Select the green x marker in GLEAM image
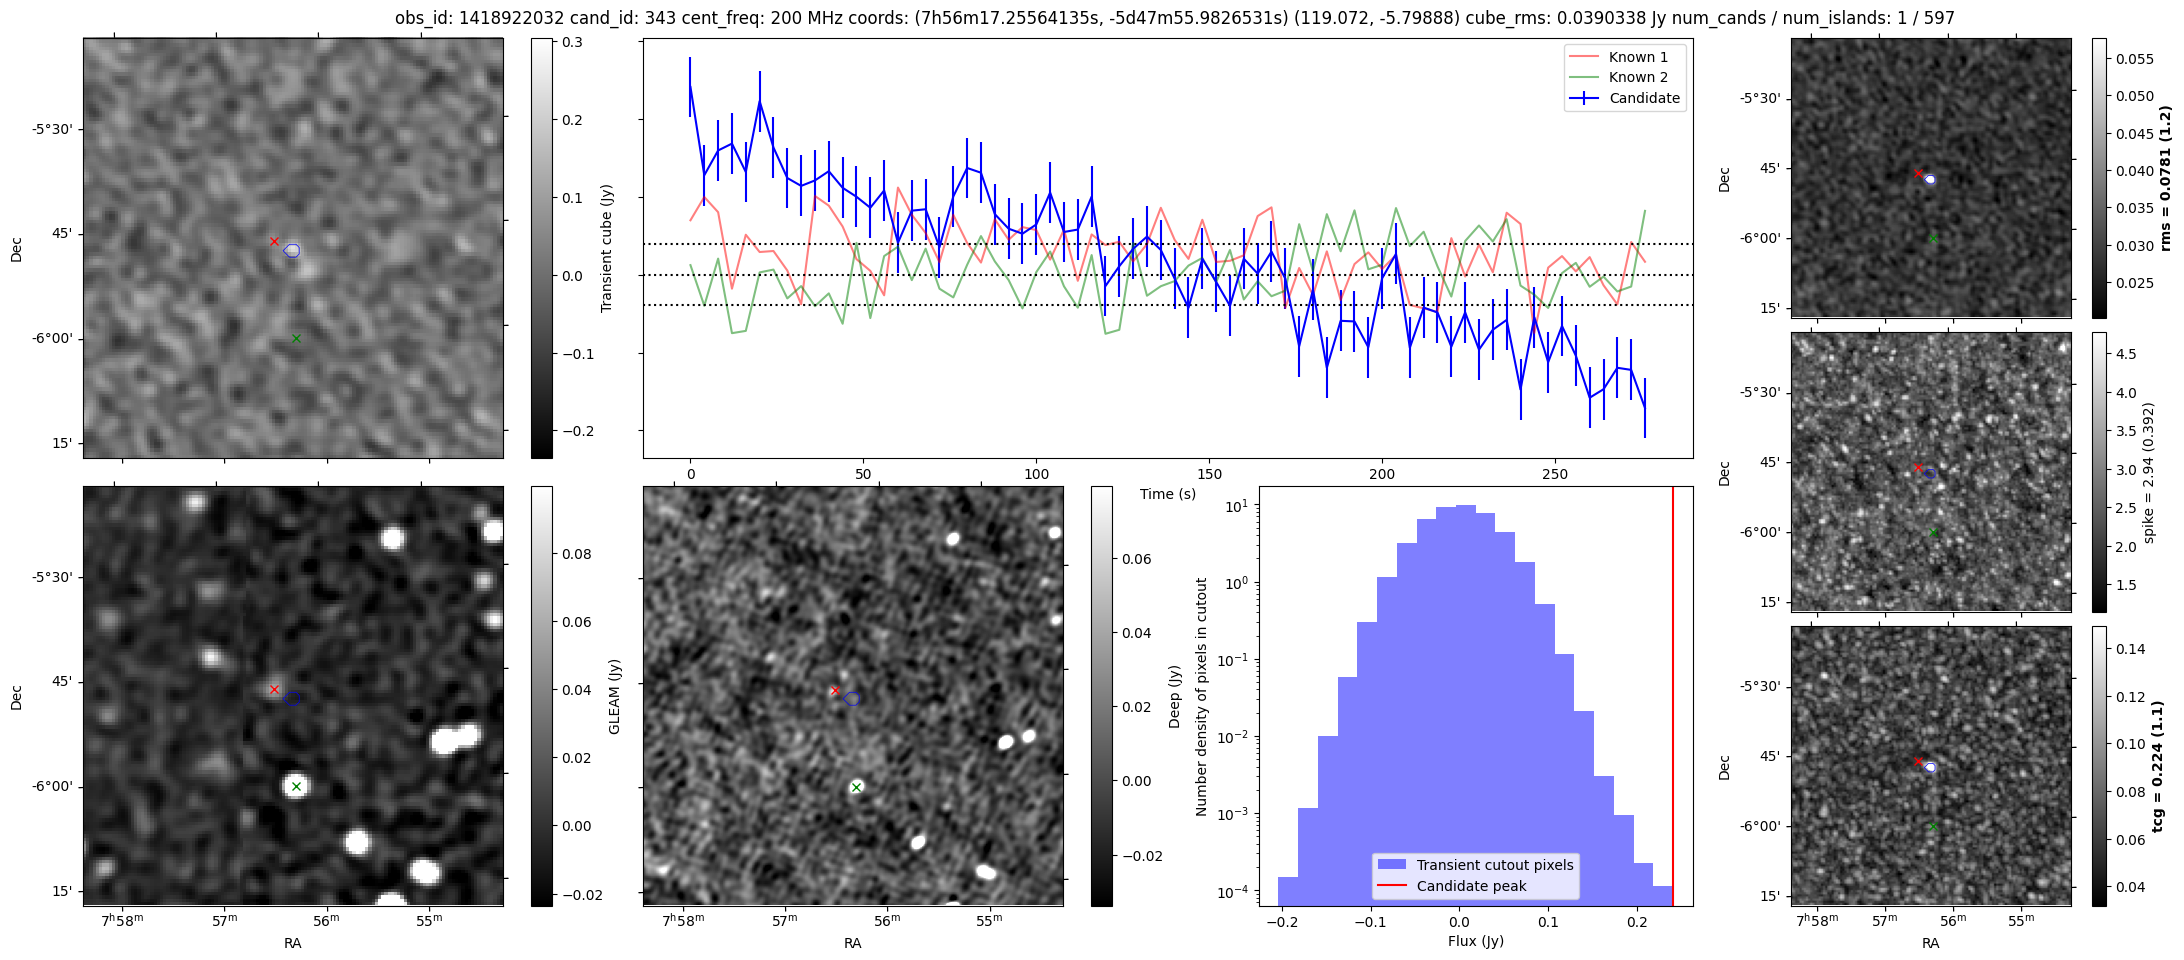This screenshot has height=960, width=2184. tap(296, 787)
